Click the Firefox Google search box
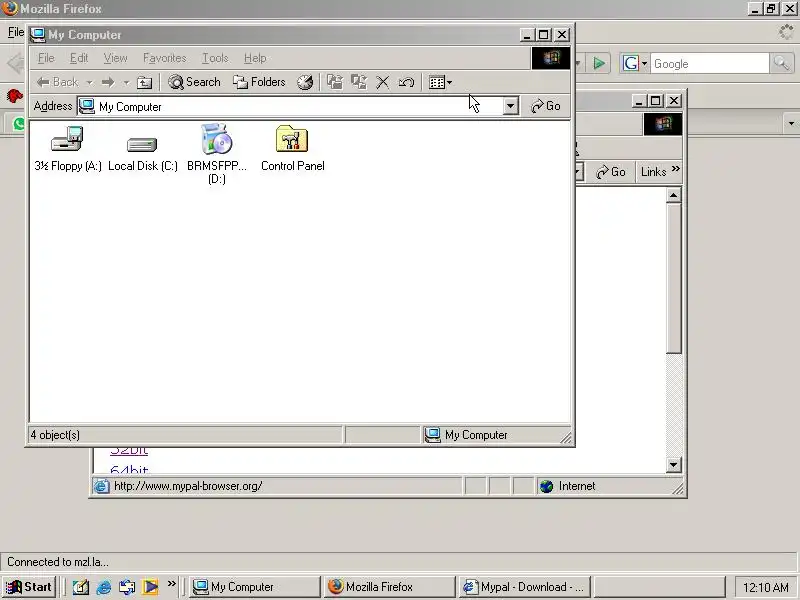This screenshot has width=800, height=600. 709,64
